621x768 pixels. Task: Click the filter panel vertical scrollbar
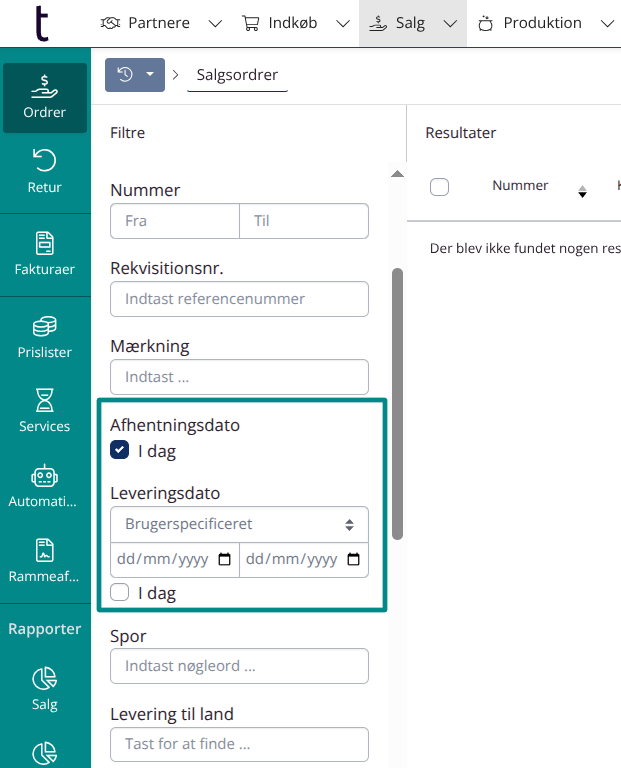[x=397, y=400]
